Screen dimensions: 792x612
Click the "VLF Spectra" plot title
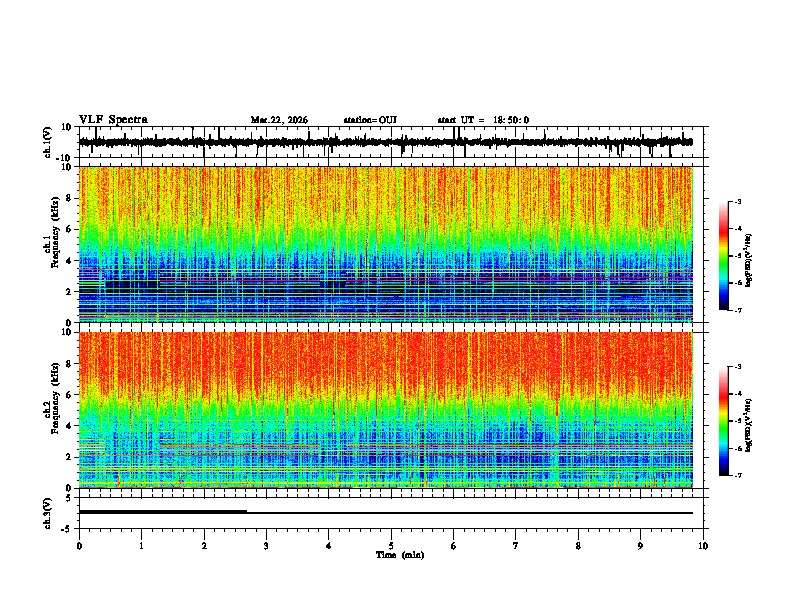[113, 120]
